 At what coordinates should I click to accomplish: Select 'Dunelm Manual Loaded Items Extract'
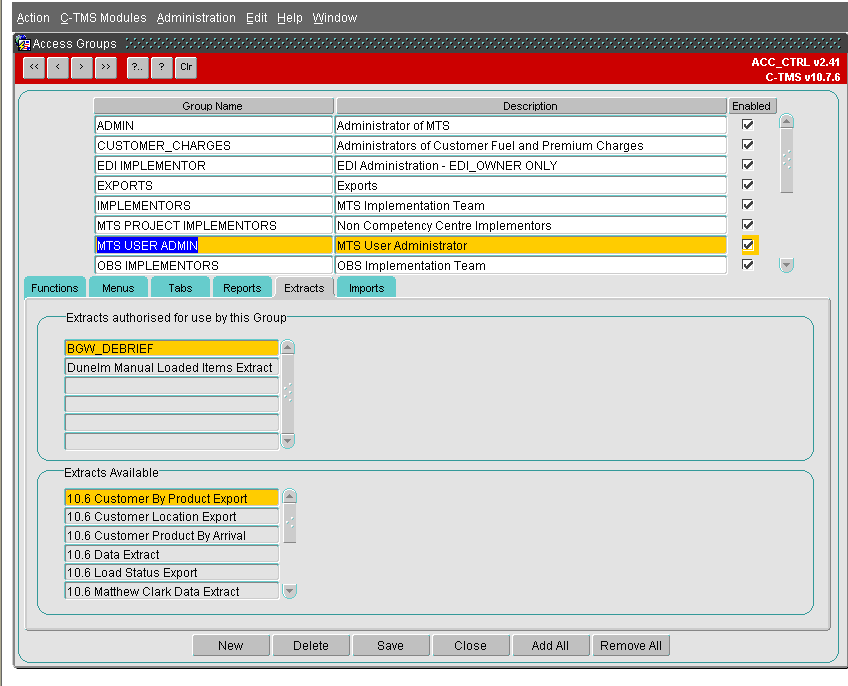(171, 367)
